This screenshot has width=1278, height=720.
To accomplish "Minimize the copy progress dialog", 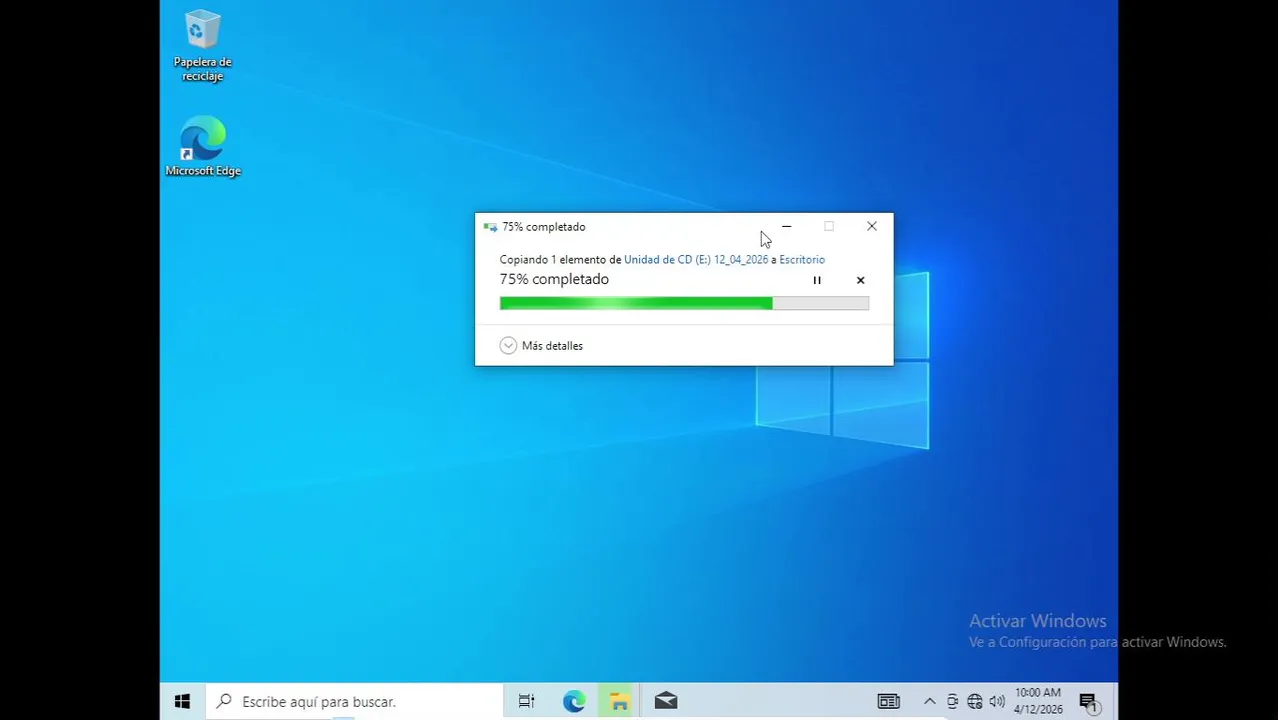I will click(786, 227).
